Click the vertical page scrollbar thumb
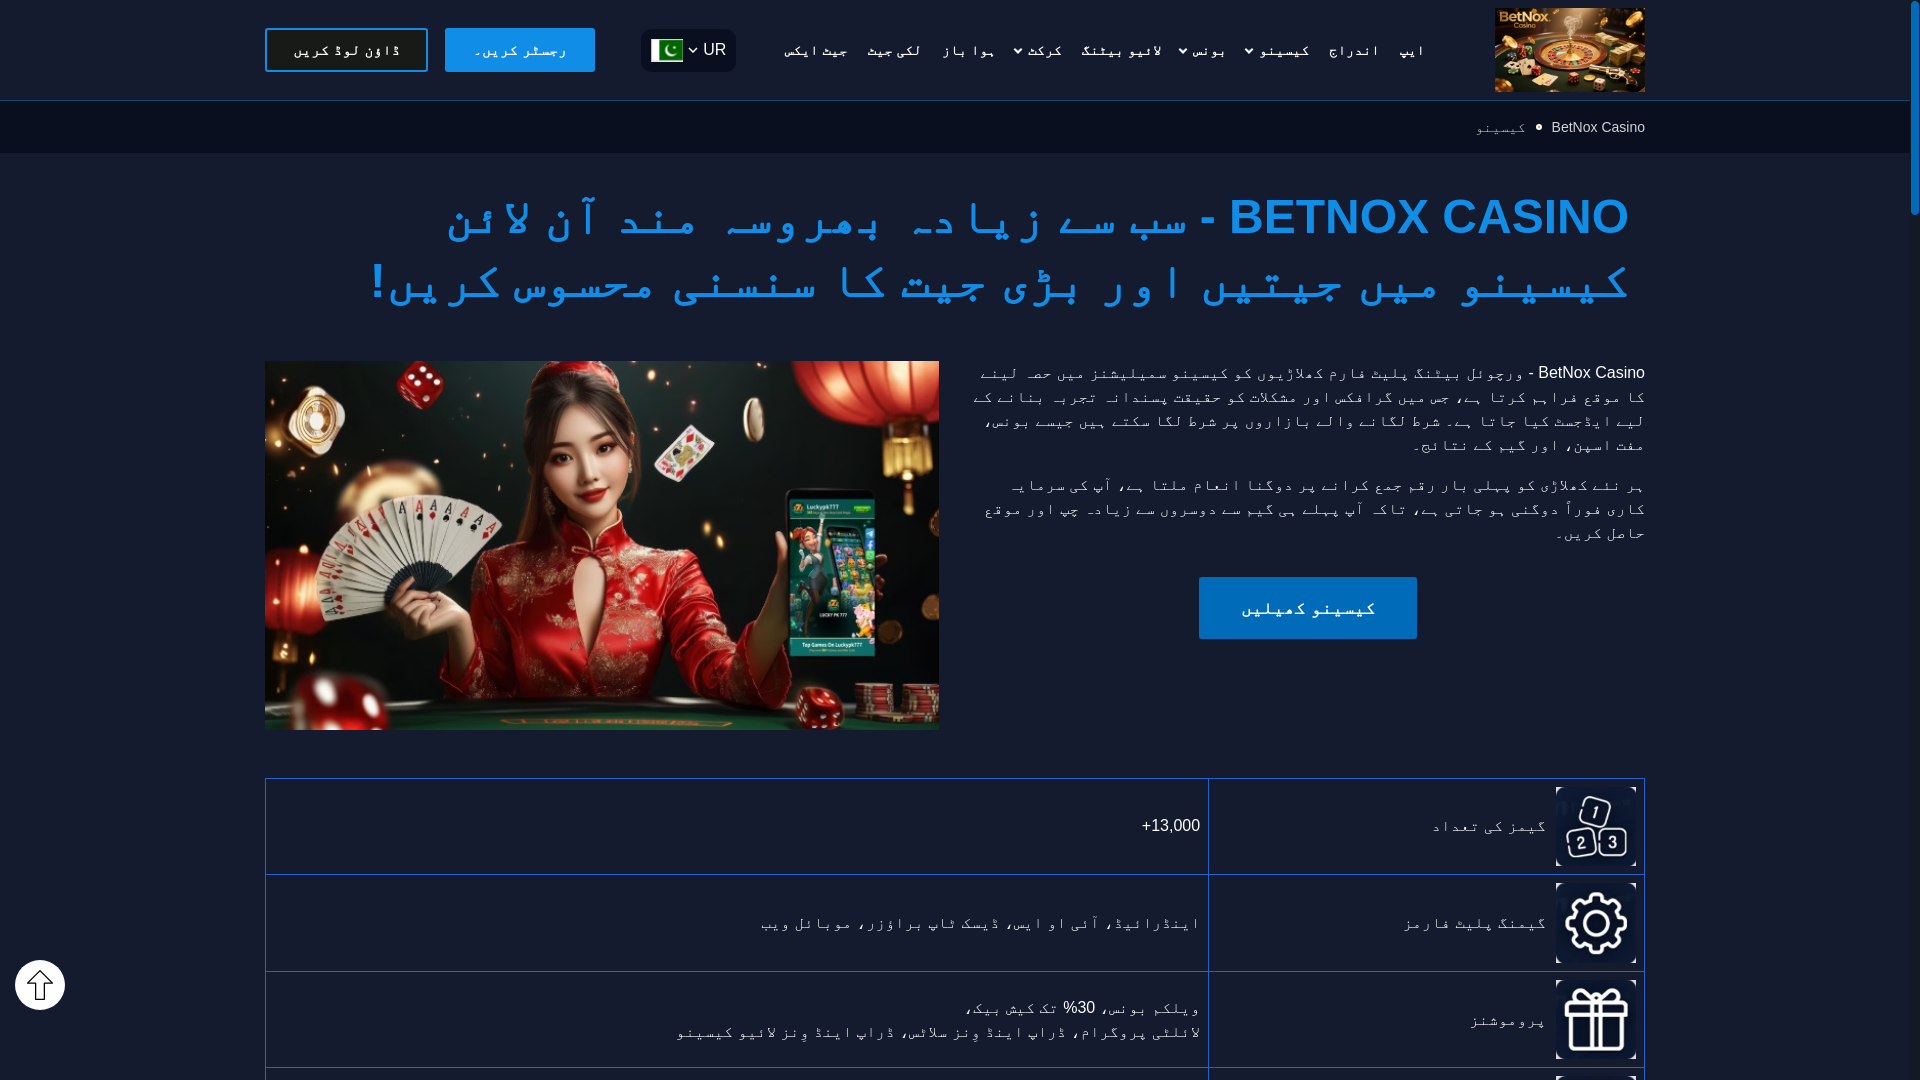The width and height of the screenshot is (1920, 1080). pyautogui.click(x=1914, y=108)
